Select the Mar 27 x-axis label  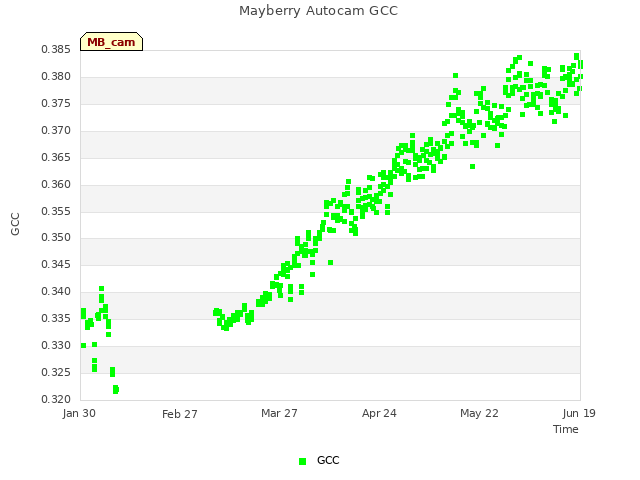279,413
